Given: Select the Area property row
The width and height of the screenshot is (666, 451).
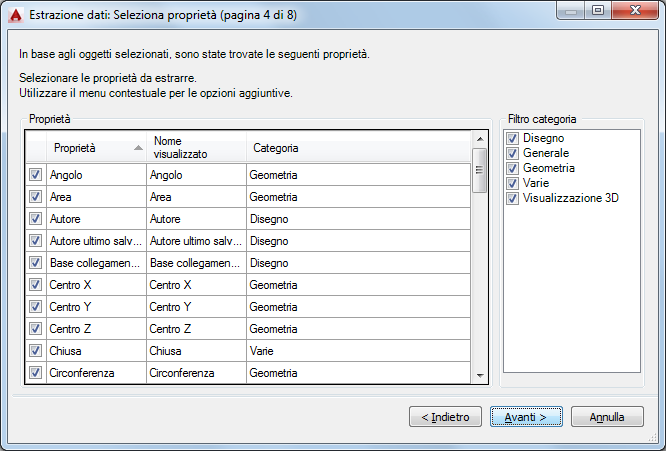Looking at the screenshot, I should tap(95, 197).
